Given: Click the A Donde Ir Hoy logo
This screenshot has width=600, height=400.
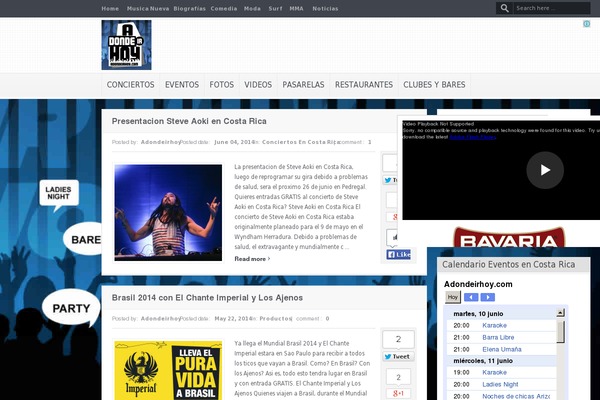Looking at the screenshot, I should 126,45.
